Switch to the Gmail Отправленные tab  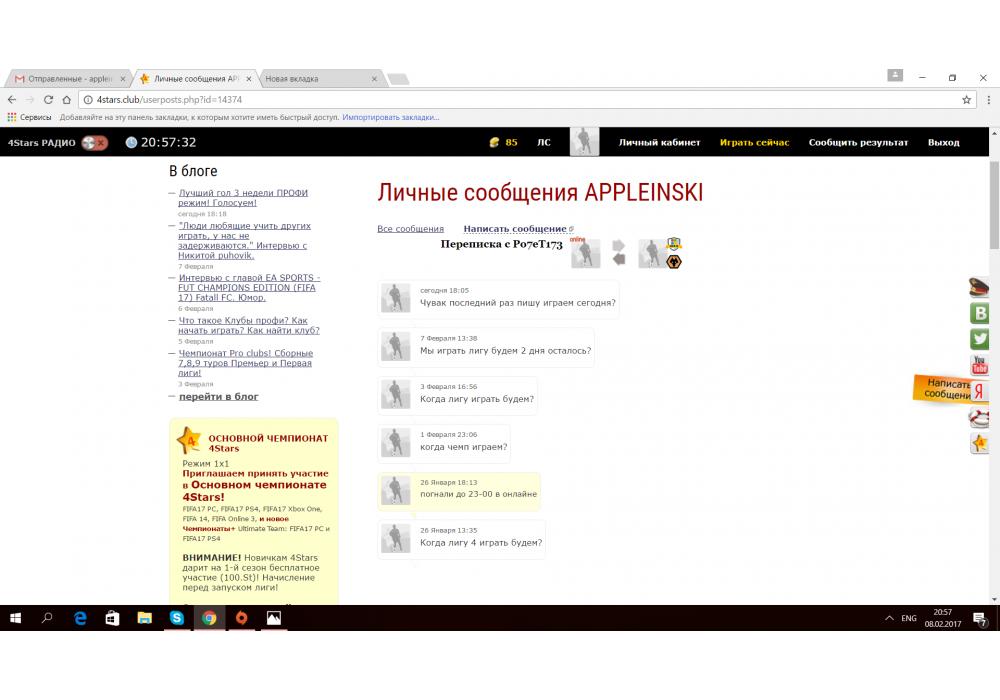click(x=68, y=78)
